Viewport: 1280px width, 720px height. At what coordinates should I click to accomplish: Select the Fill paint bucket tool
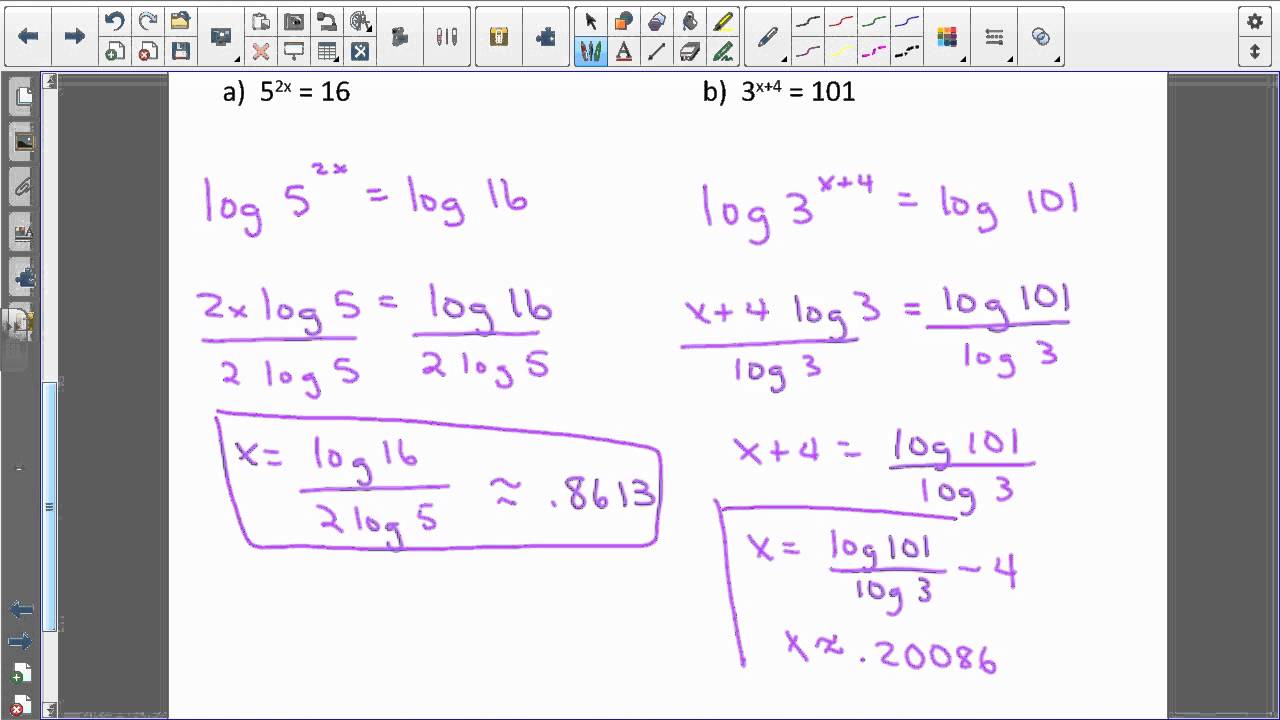[690, 22]
